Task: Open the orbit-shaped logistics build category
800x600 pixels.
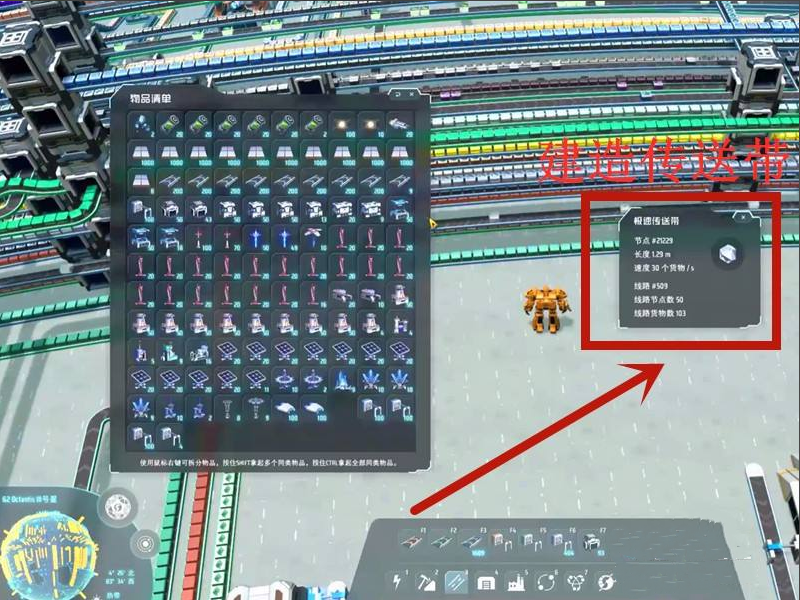Action: pyautogui.click(x=546, y=581)
